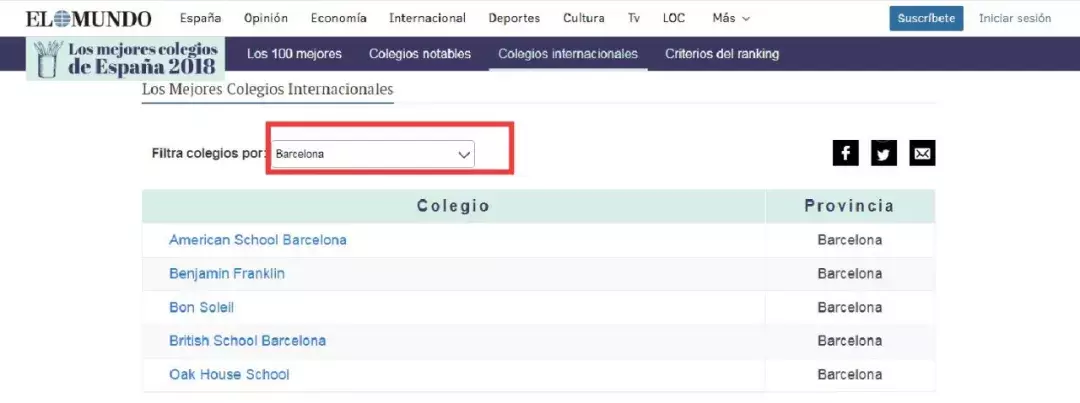The height and width of the screenshot is (403, 1080).
Task: Open the El Mundo logo homepage
Action: [x=89, y=19]
